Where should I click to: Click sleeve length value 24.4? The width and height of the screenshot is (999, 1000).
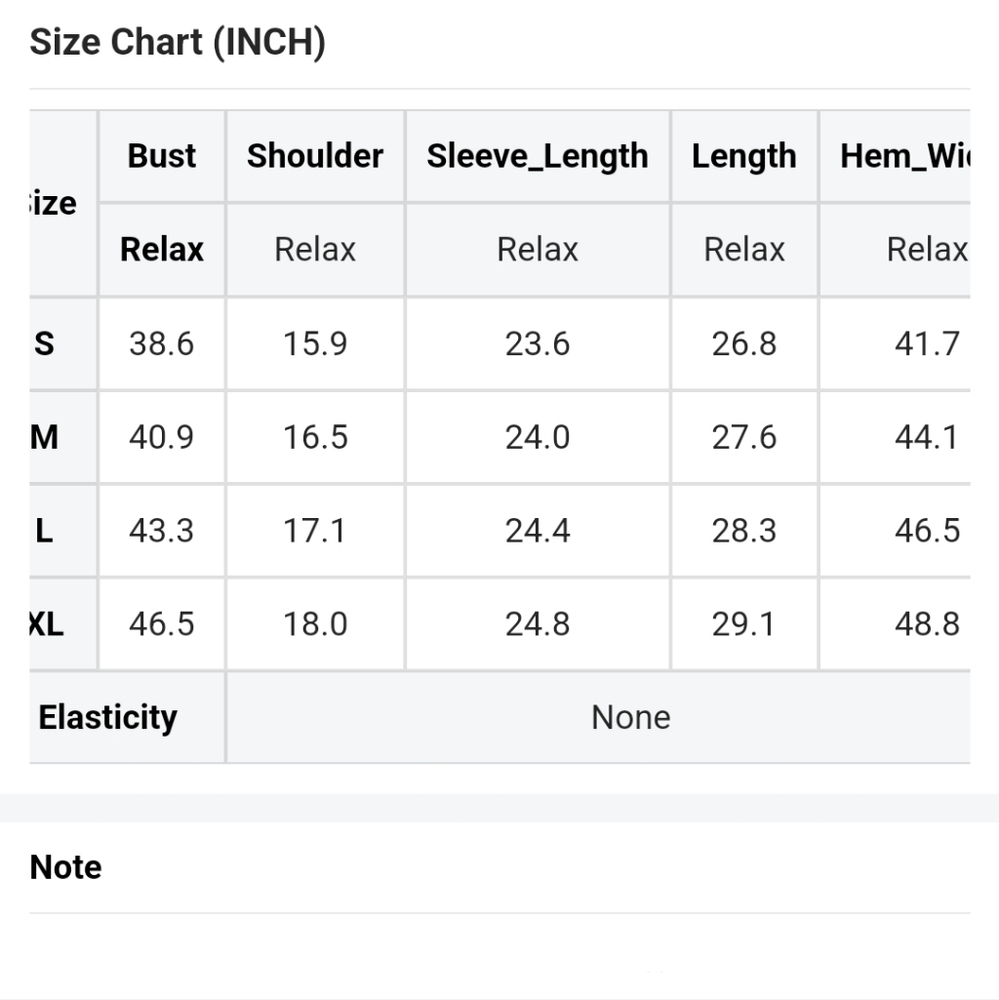coord(537,530)
